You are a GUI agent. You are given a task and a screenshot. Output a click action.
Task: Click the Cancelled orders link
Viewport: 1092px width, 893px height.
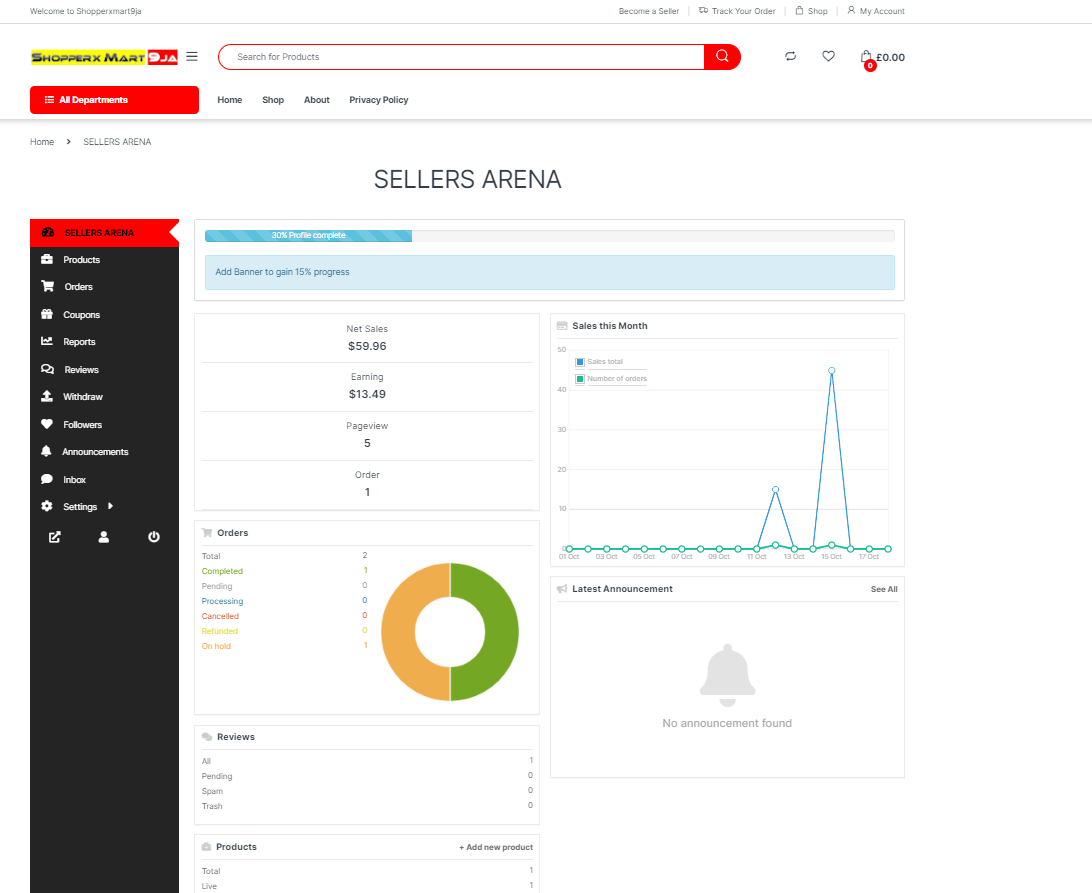220,616
